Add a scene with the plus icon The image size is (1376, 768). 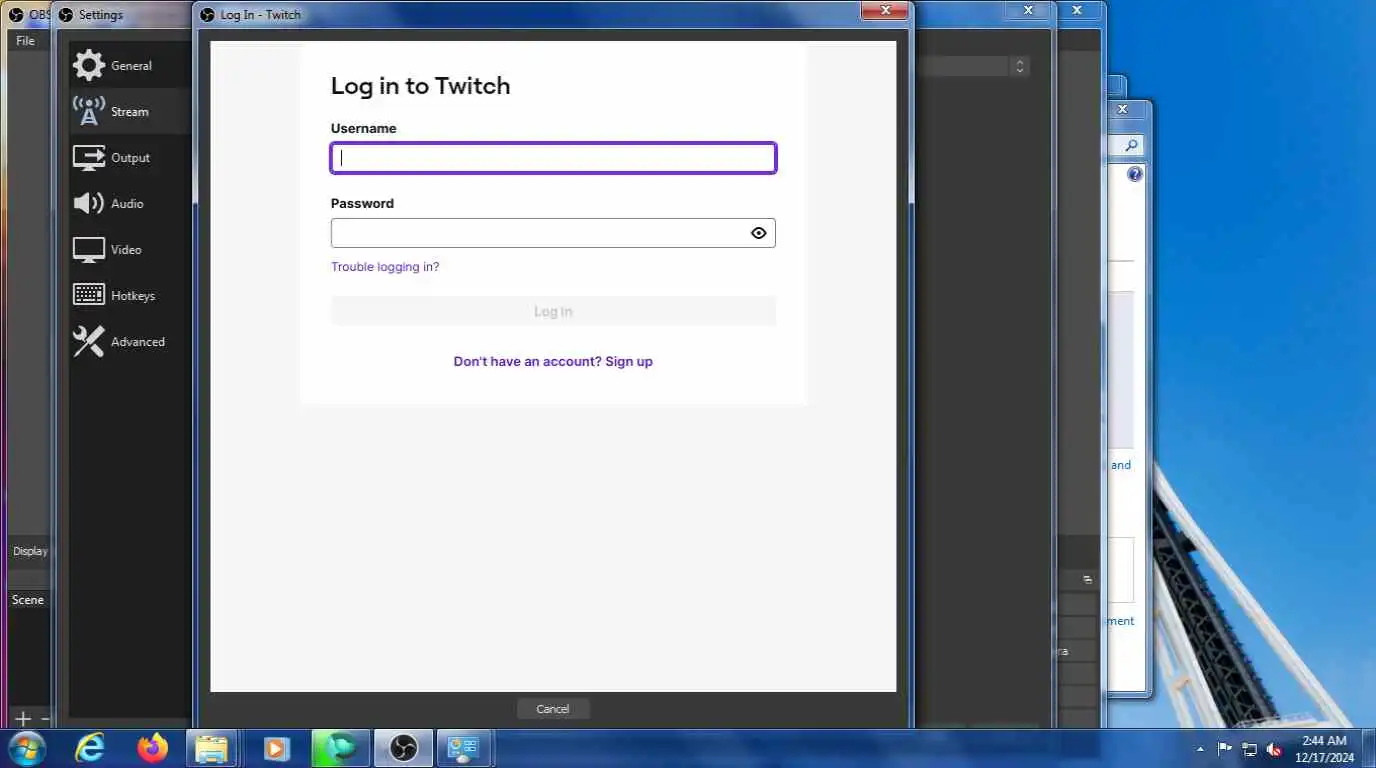(x=23, y=718)
